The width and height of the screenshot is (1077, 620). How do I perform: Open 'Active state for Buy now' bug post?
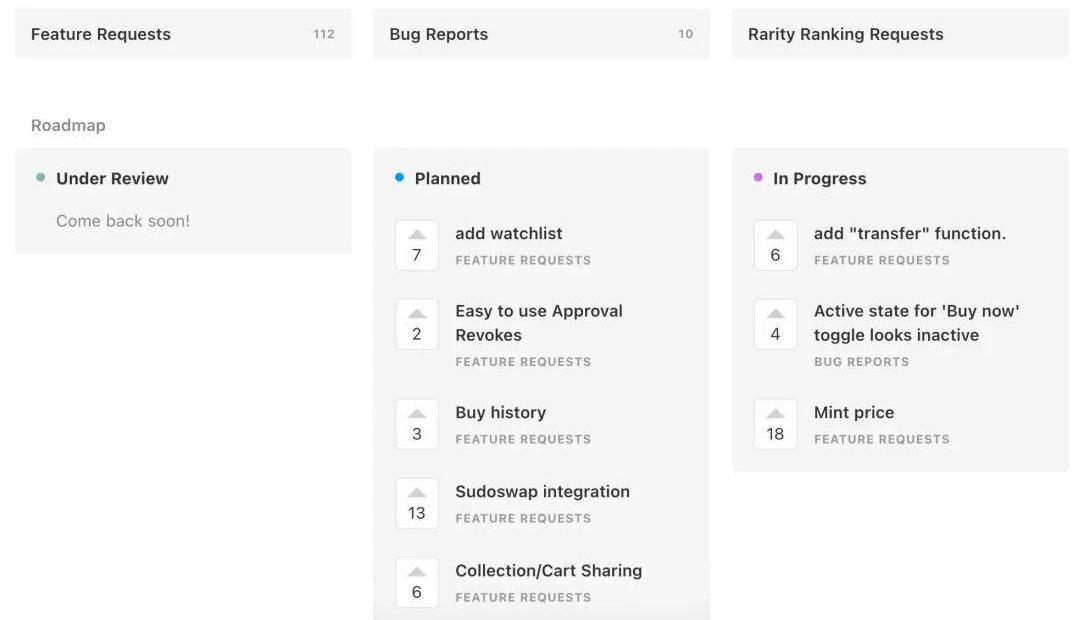(916, 323)
